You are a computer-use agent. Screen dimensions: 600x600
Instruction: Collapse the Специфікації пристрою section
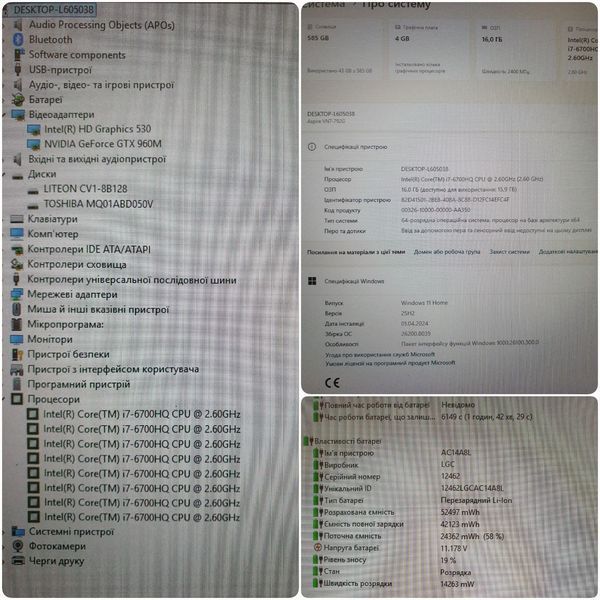tap(451, 147)
